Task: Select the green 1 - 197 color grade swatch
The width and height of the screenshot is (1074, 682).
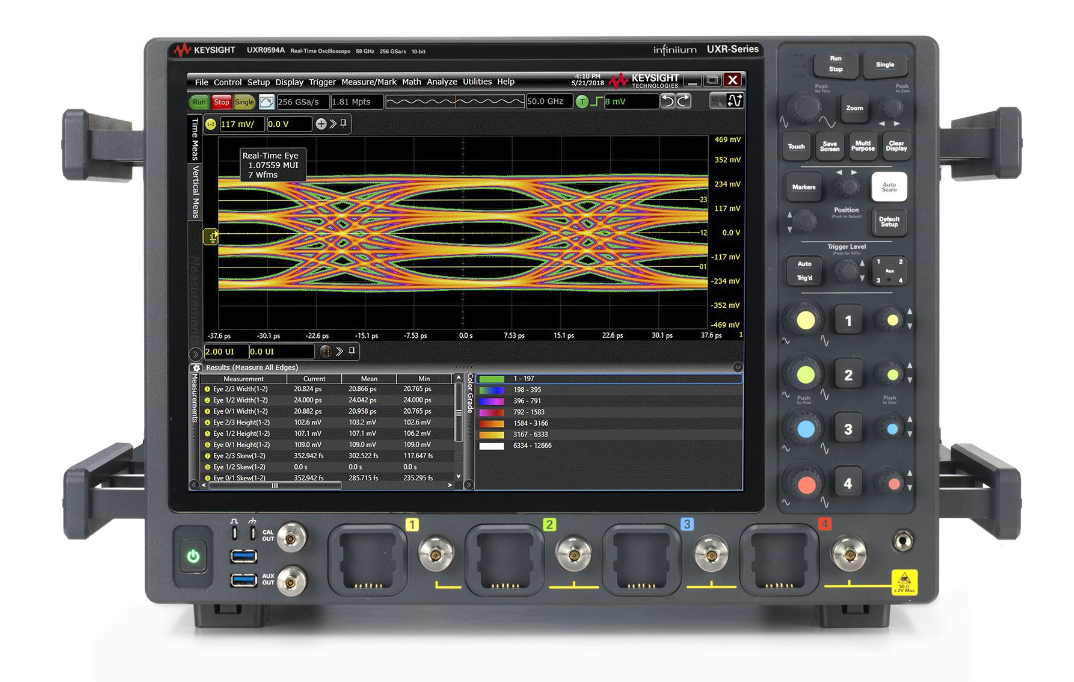Action: [x=490, y=380]
